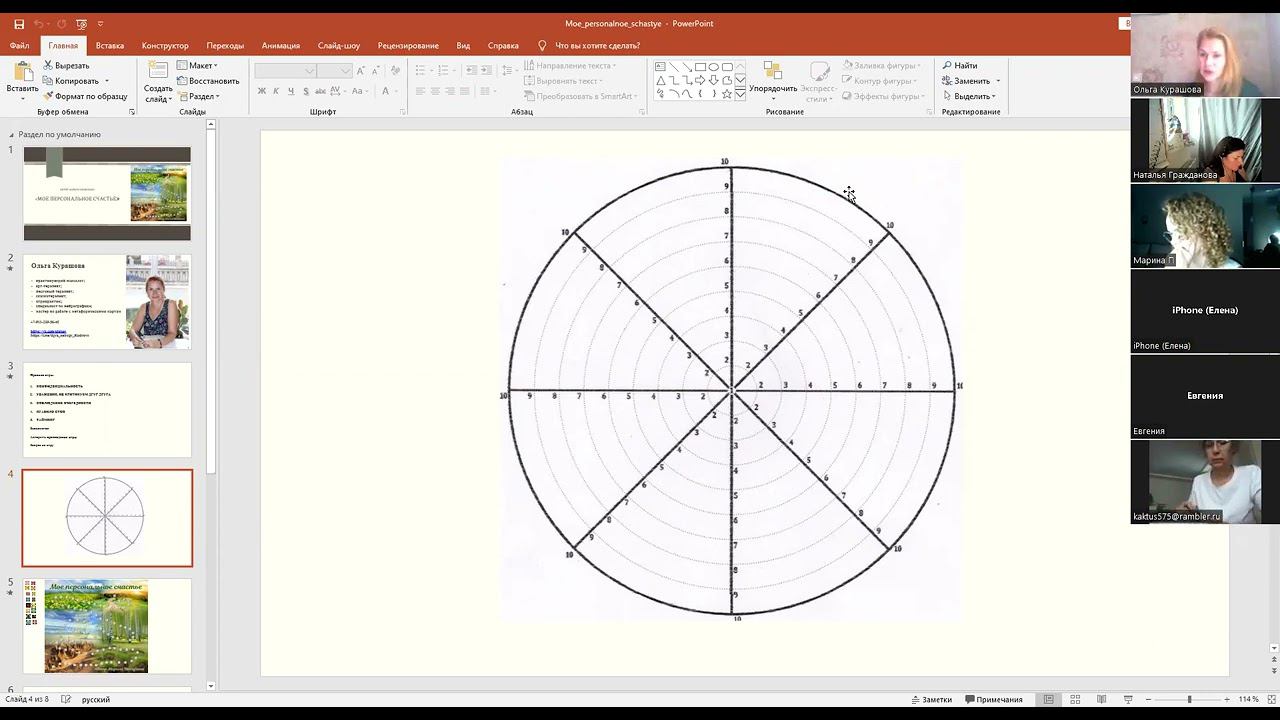Click Преобразовать в SmartArt
The height and width of the screenshot is (720, 1280).
pos(580,96)
